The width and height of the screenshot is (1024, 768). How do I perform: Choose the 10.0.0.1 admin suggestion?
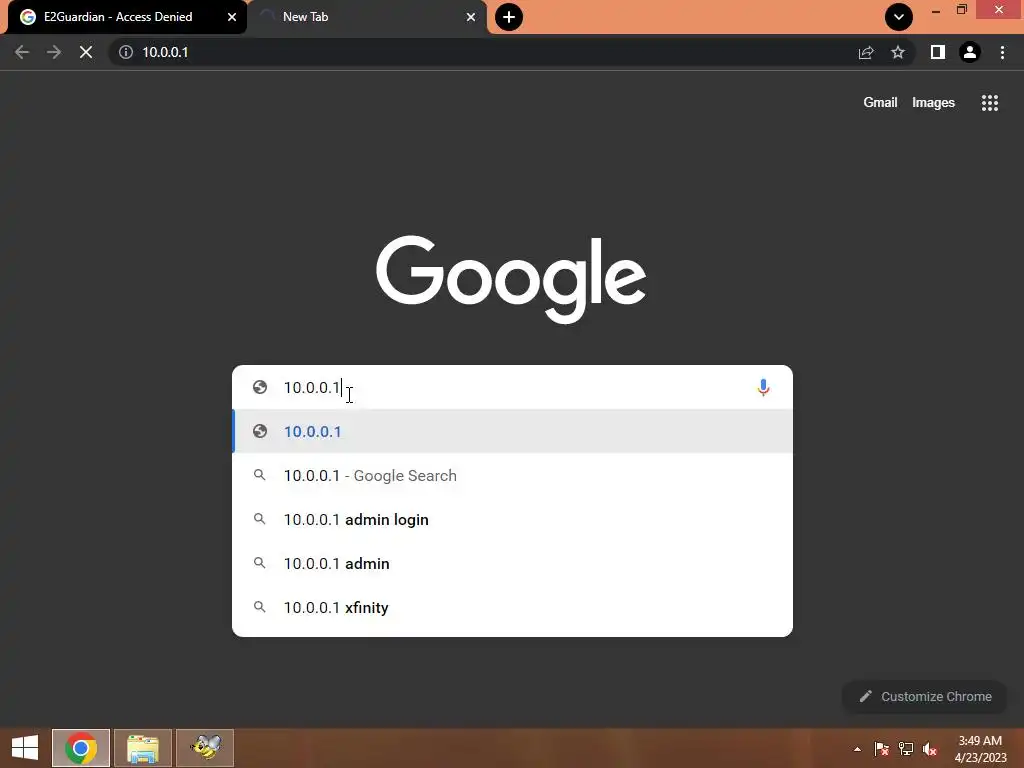click(512, 563)
